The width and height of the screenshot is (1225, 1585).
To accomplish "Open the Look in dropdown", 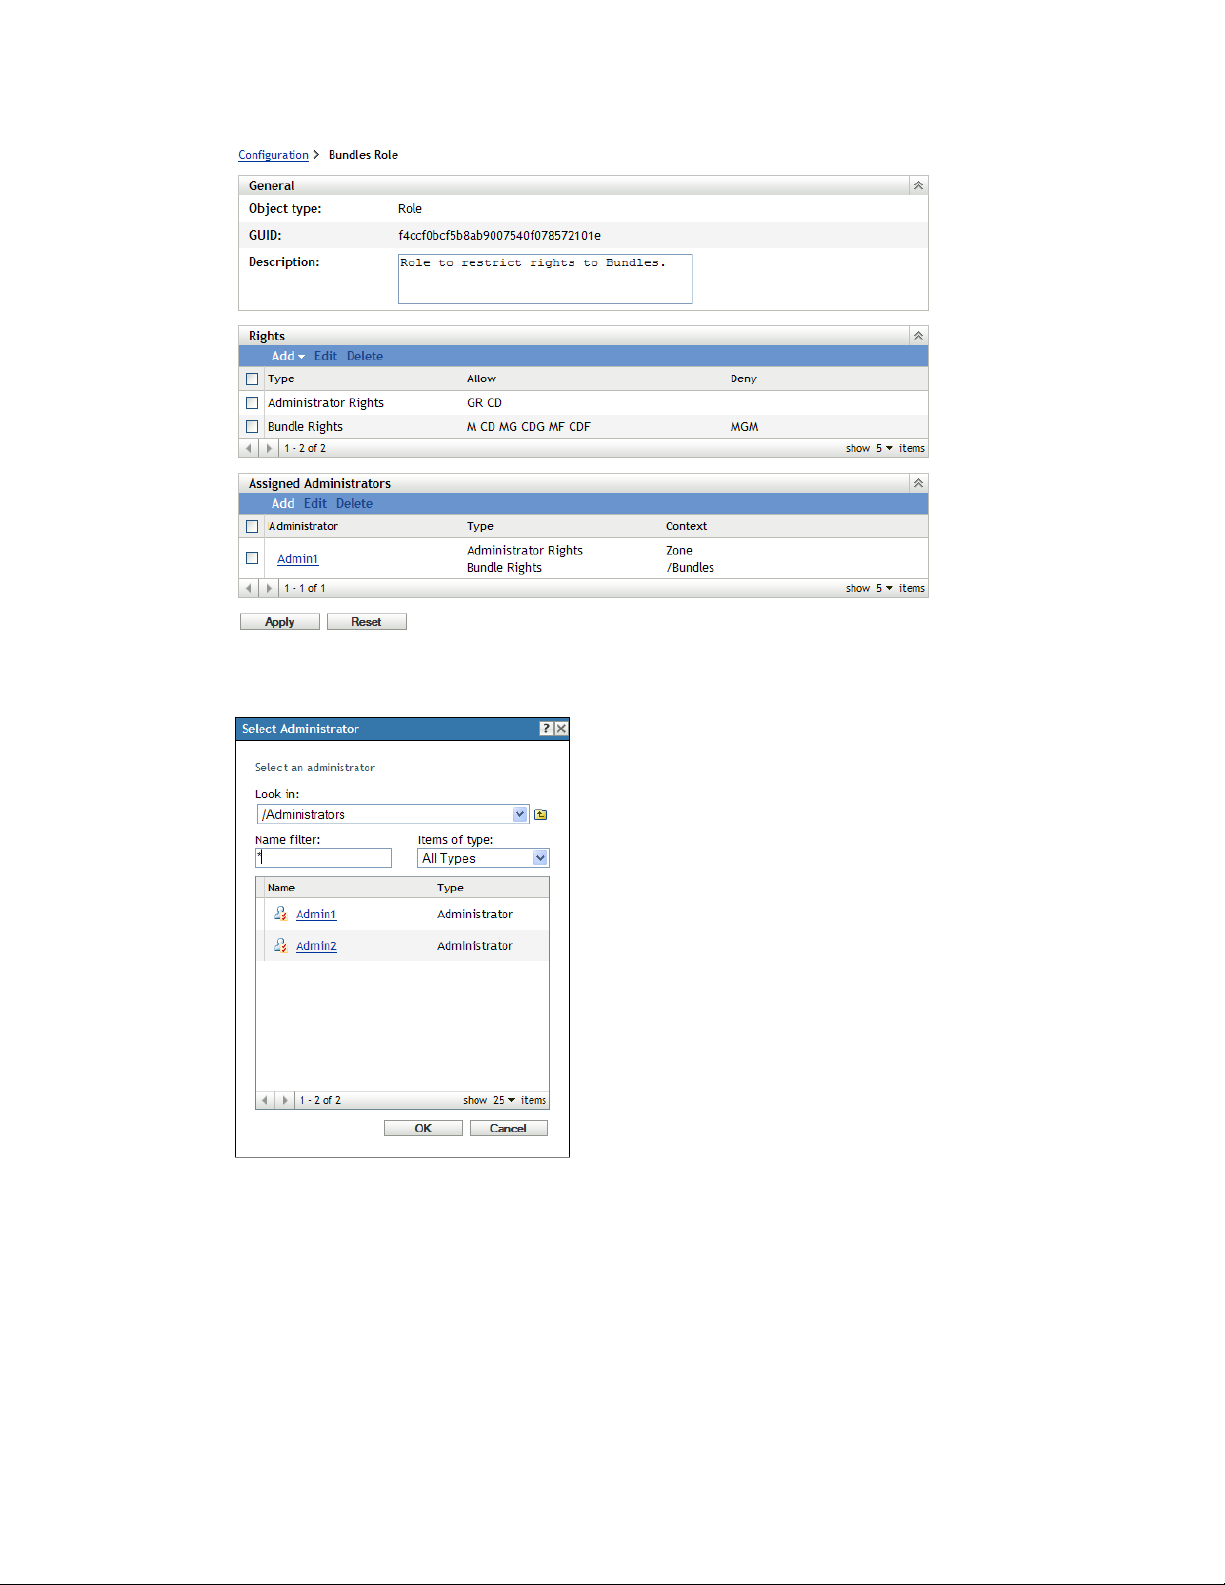I will pyautogui.click(x=520, y=814).
